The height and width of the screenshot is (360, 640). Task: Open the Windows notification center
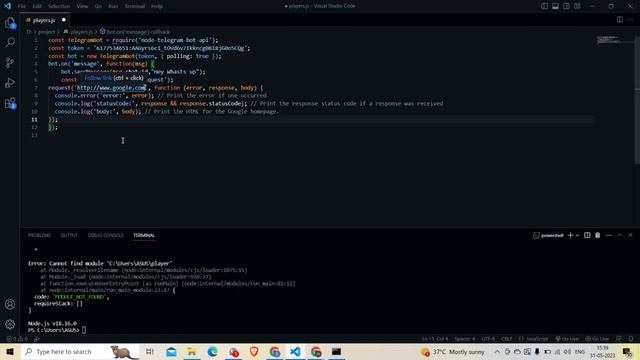[627, 351]
